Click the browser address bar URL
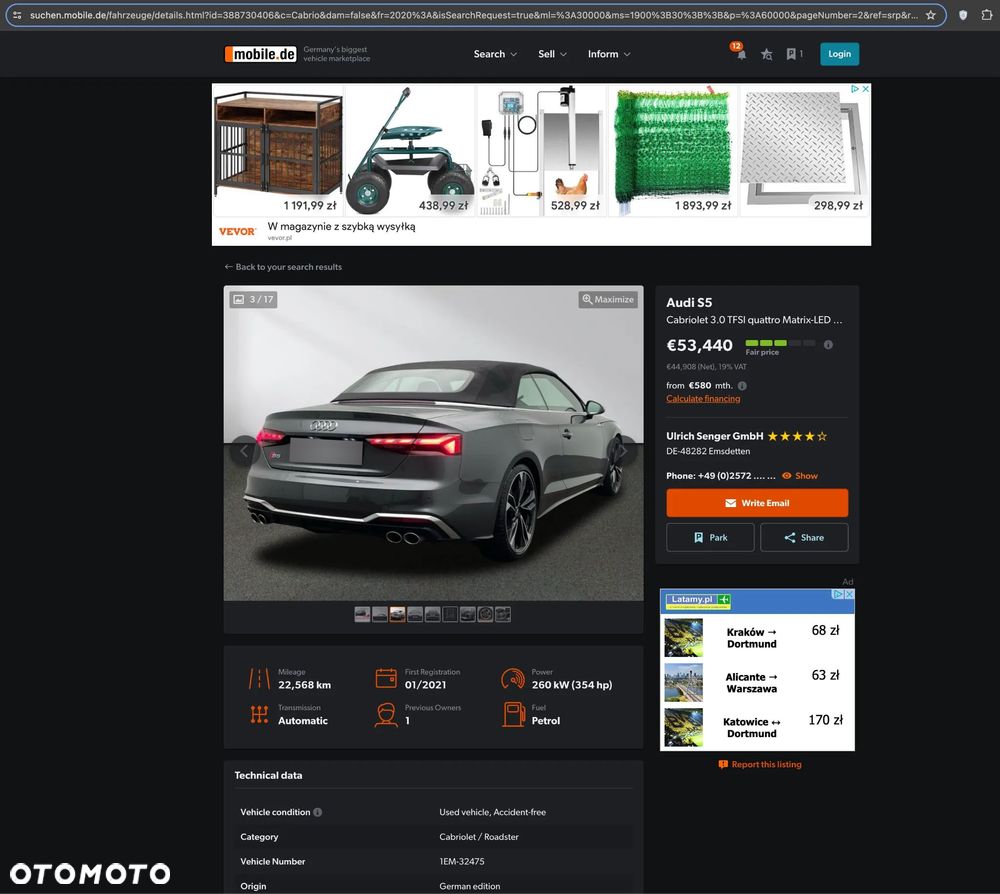The image size is (1000, 894). 473,15
